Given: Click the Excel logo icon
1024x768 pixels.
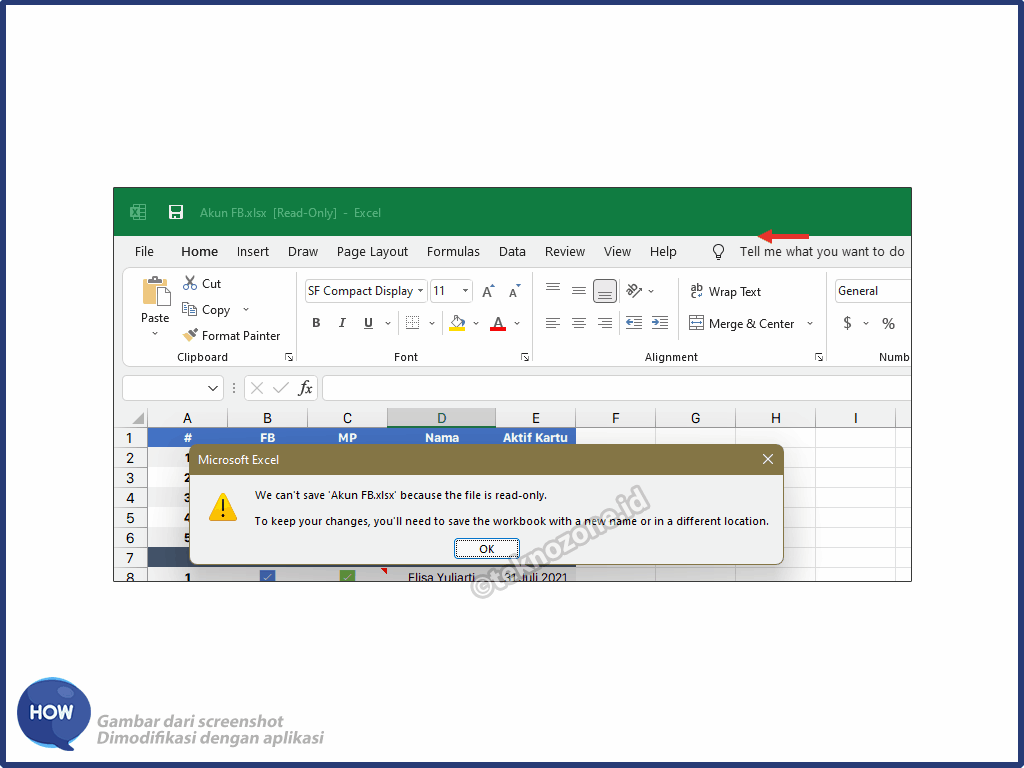Looking at the screenshot, I should point(138,212).
